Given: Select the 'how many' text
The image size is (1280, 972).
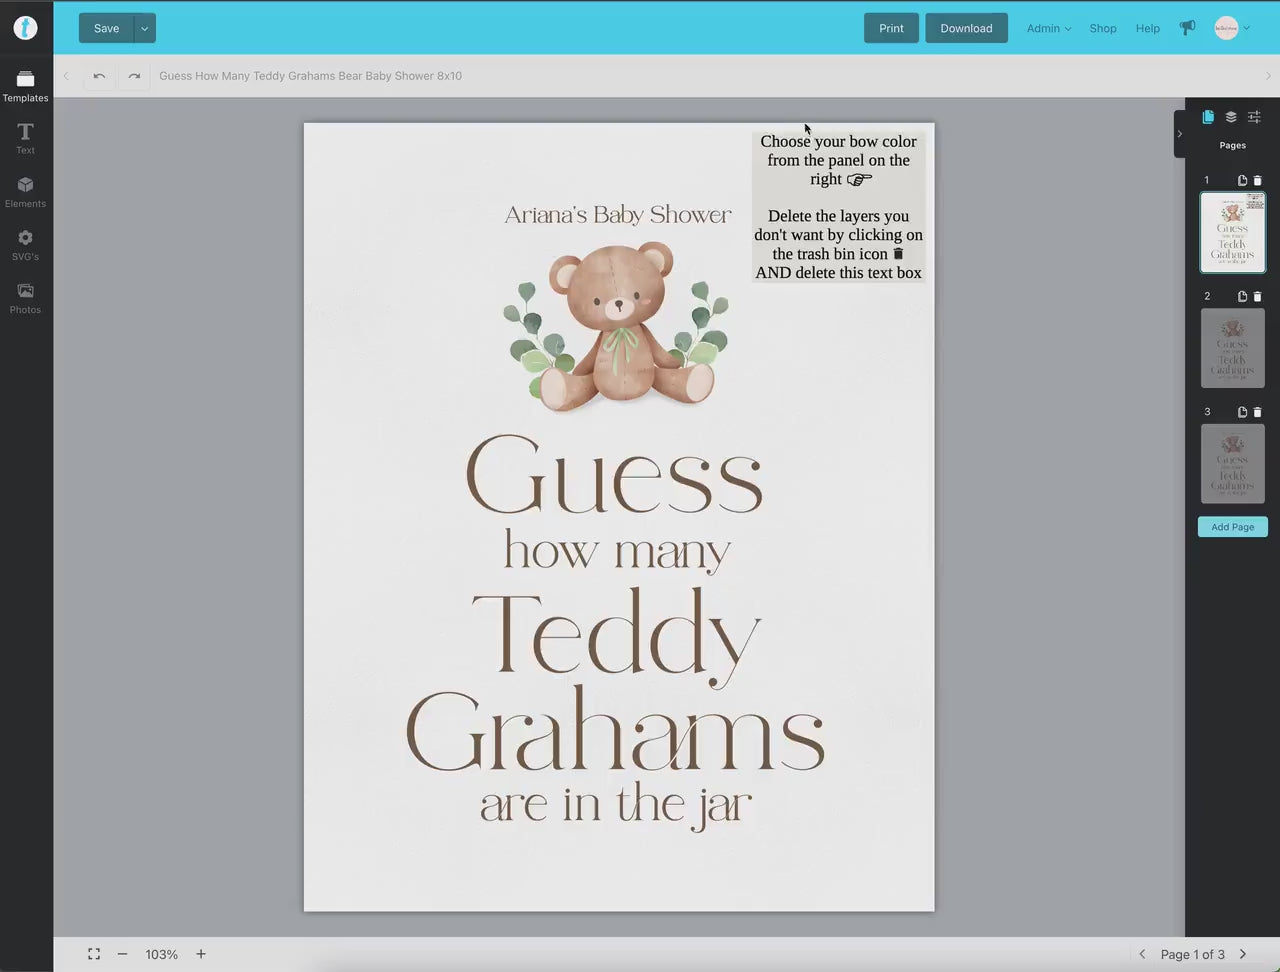Looking at the screenshot, I should pyautogui.click(x=617, y=553).
